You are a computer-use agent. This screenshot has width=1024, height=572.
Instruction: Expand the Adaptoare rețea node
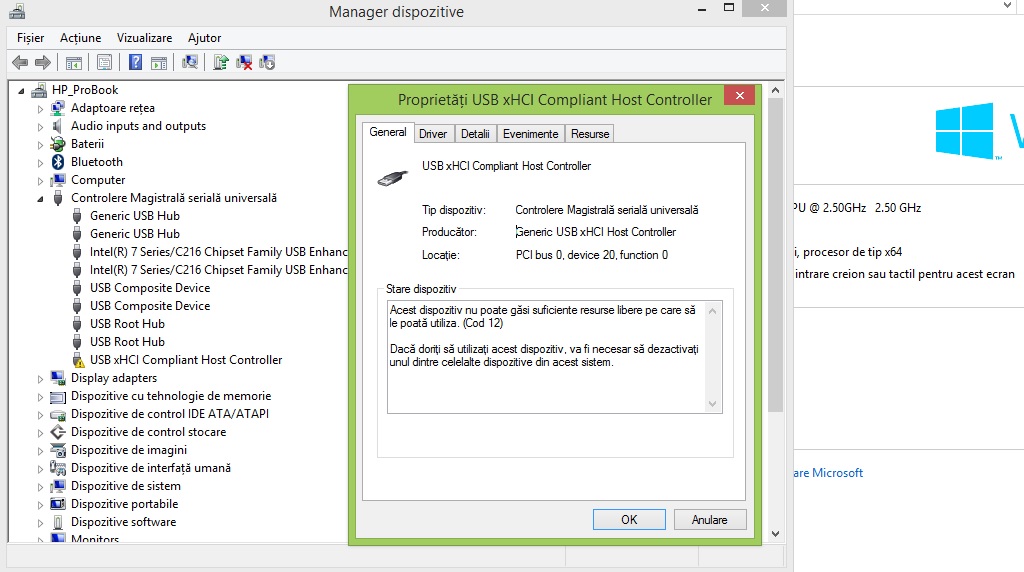(40, 108)
